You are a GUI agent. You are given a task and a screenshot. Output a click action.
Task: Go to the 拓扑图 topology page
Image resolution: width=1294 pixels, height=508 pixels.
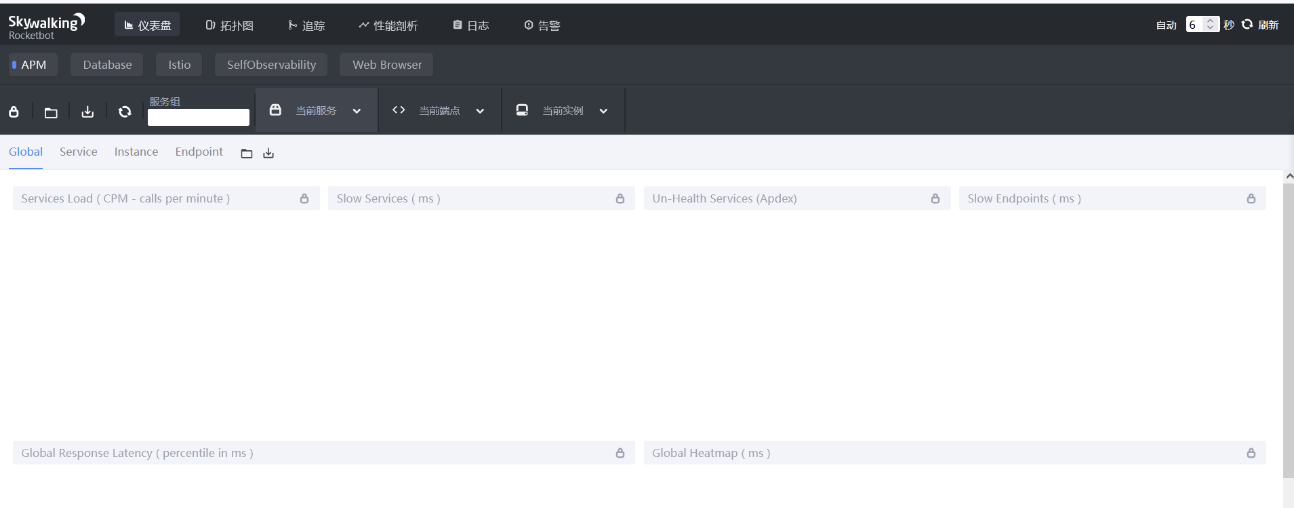[x=229, y=25]
